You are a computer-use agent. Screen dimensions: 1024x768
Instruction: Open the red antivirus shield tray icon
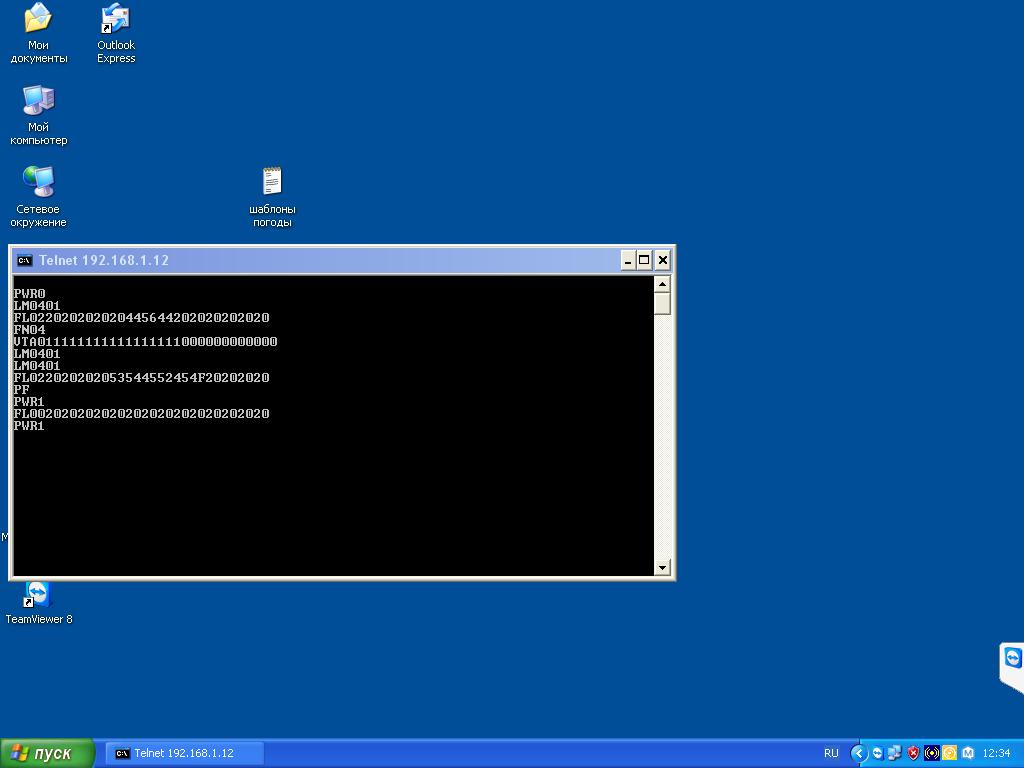click(912, 753)
